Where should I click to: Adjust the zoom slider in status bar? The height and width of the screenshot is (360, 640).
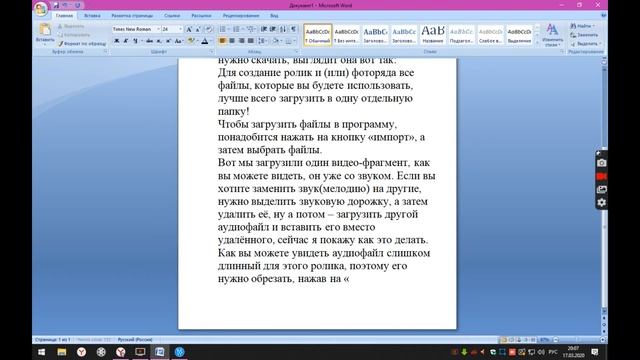[x=578, y=340]
